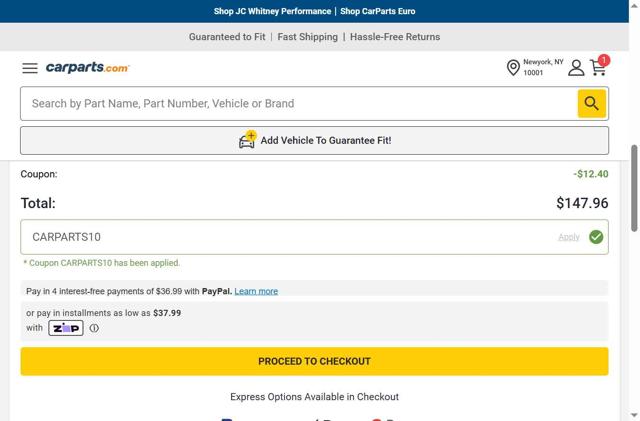640x421 pixels.
Task: Click the coupon Apply link
Action: click(x=568, y=237)
